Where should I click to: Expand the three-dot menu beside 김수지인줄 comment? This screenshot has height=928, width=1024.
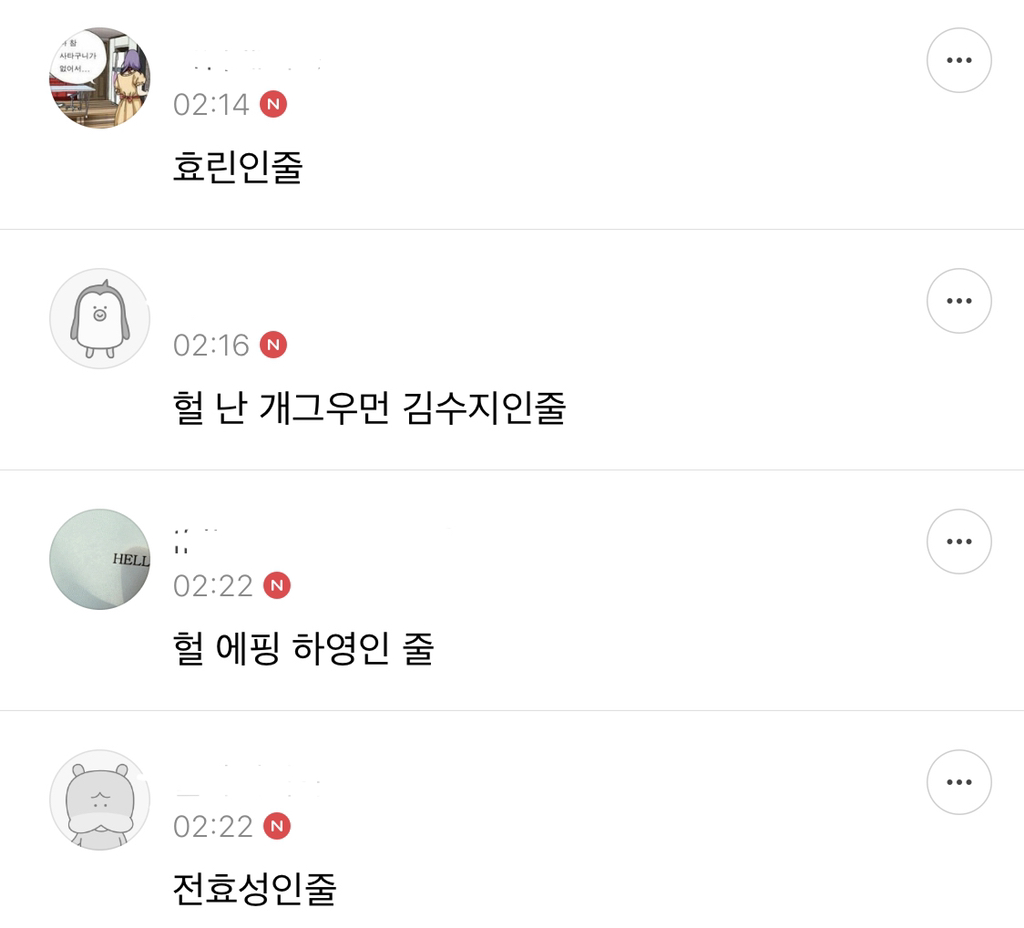(x=958, y=301)
